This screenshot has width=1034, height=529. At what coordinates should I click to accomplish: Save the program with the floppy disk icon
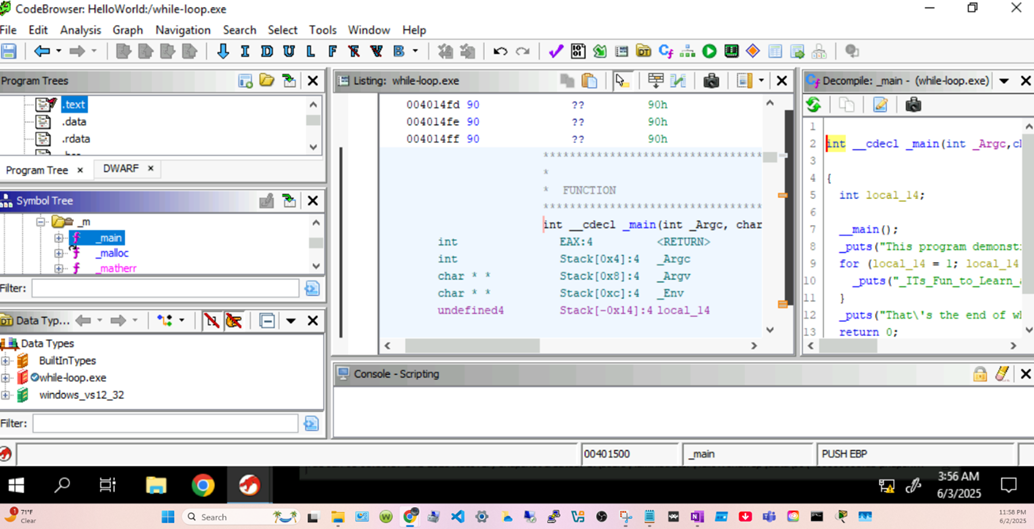coord(8,51)
